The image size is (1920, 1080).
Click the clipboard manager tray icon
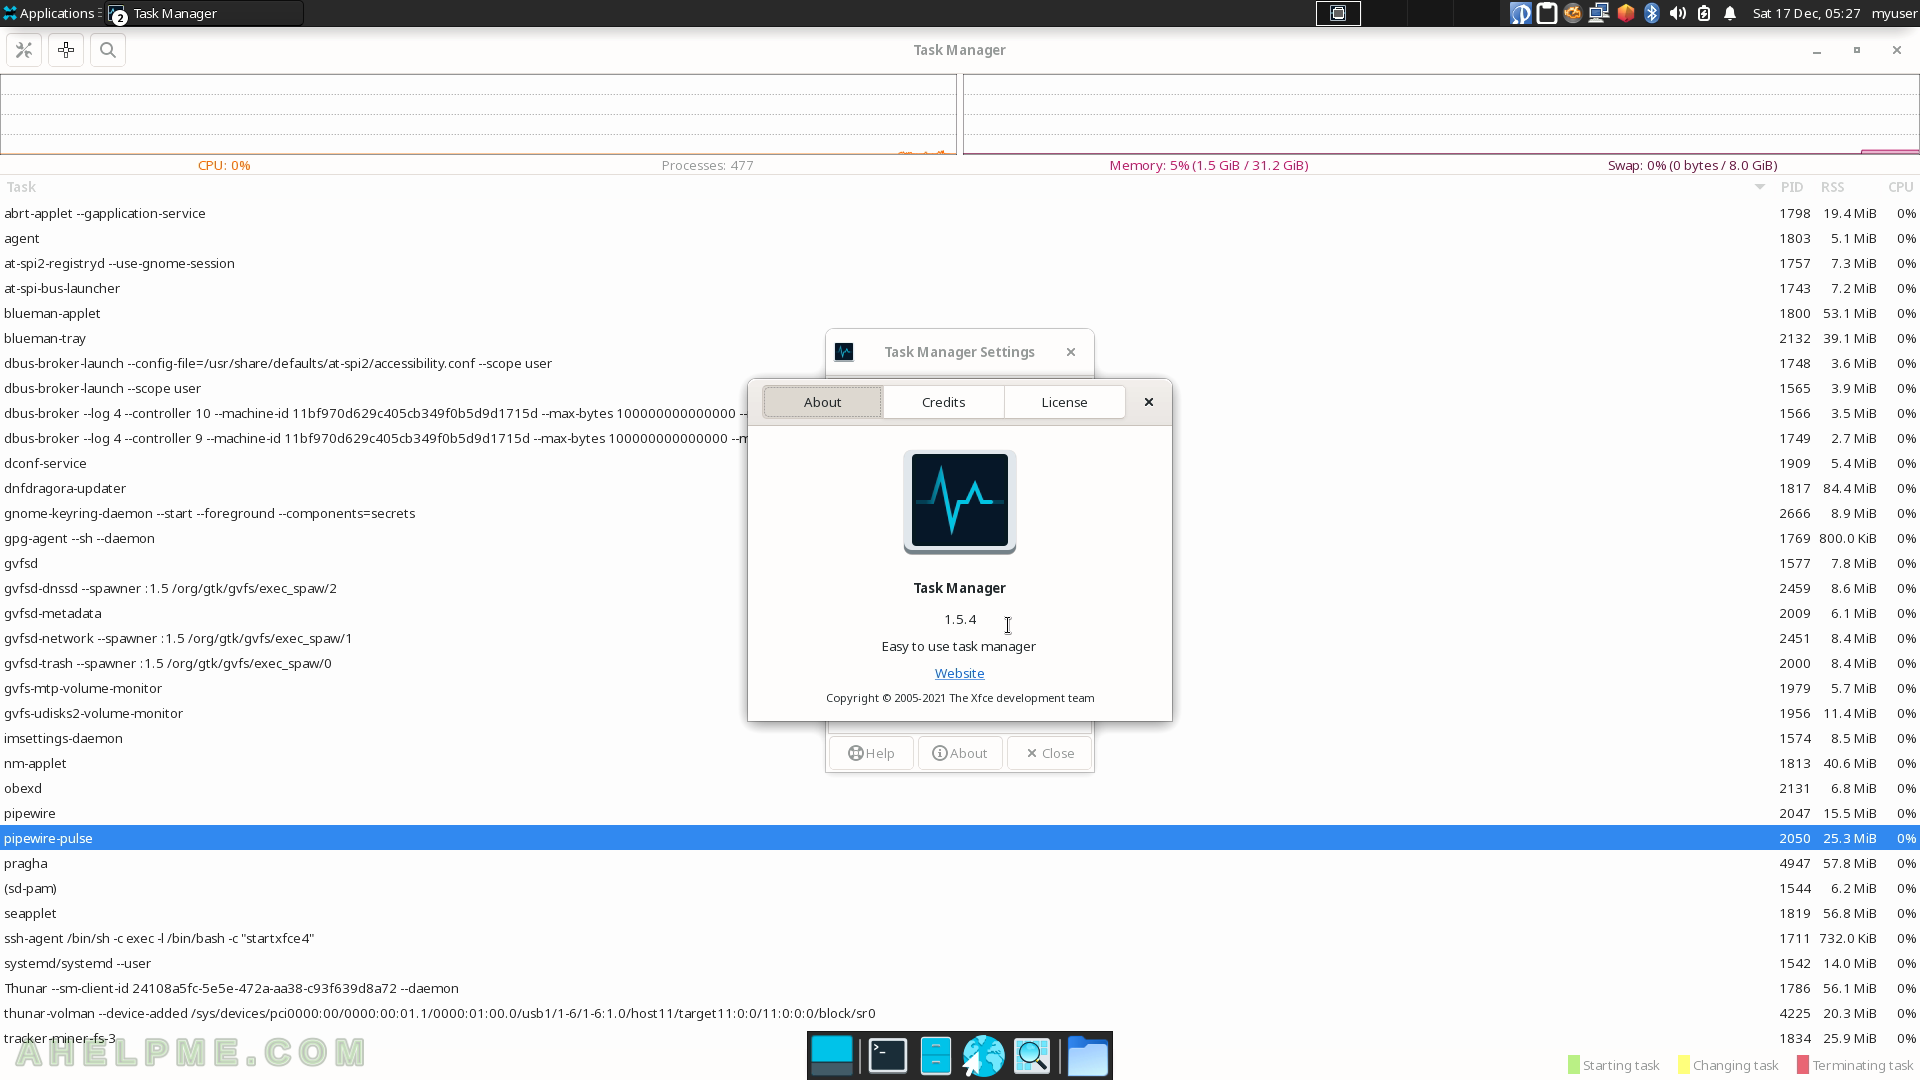tap(1547, 13)
